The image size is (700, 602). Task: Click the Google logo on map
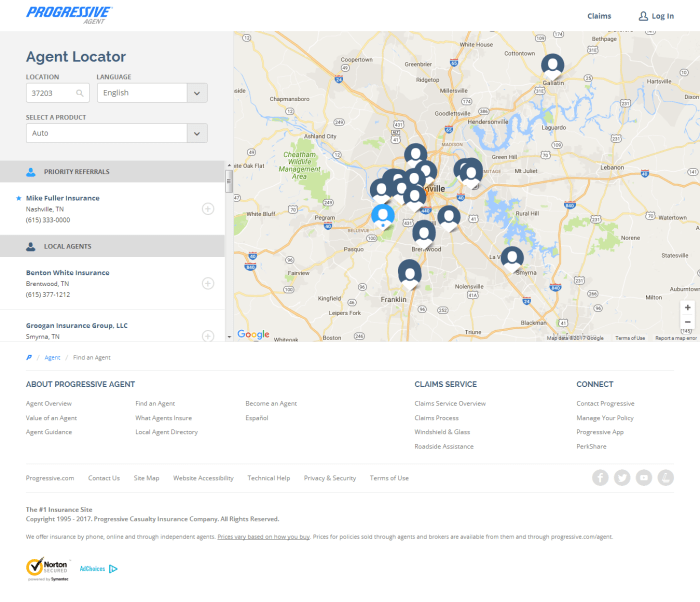click(253, 334)
